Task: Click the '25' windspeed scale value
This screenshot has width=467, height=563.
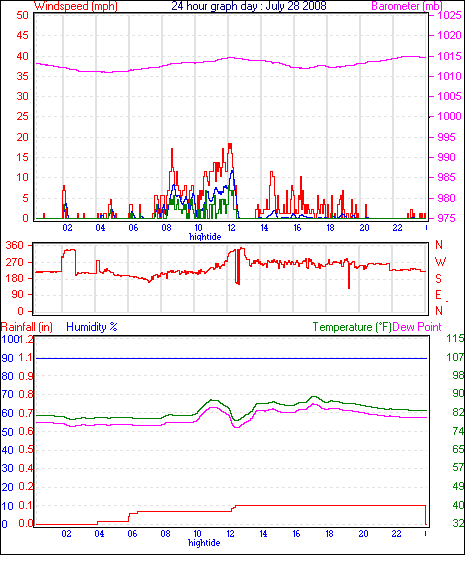Action: 22,116
